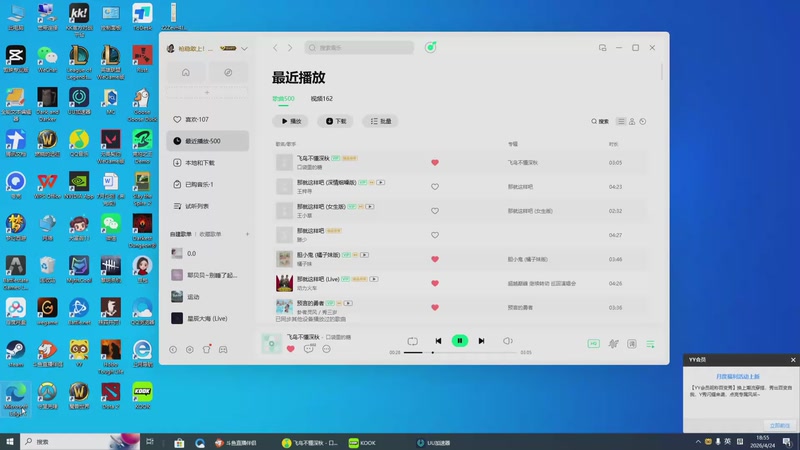This screenshot has width=800, height=450.
Task: Toggle the desktop lyrics 词 icon
Action: point(632,344)
